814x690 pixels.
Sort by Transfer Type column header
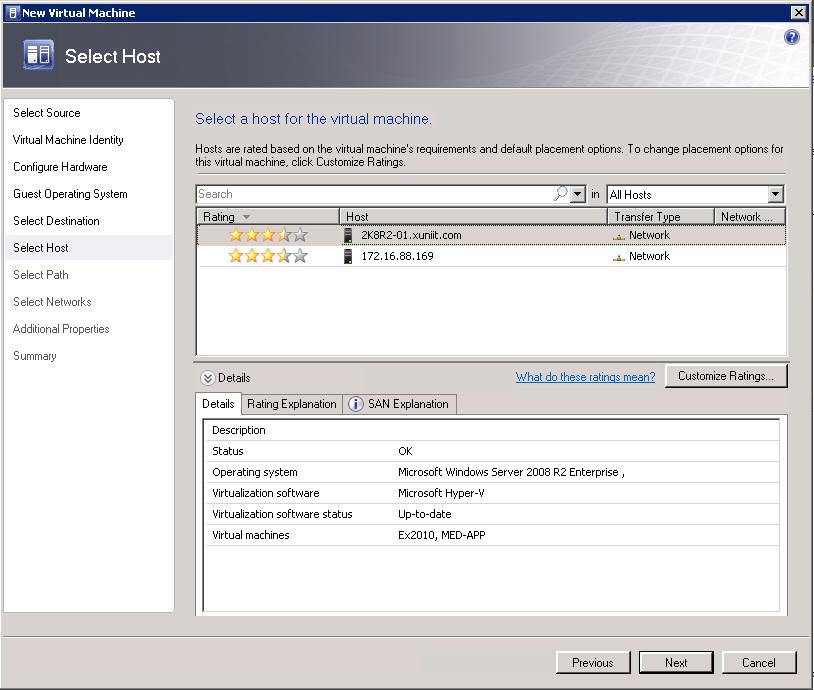[x=660, y=217]
